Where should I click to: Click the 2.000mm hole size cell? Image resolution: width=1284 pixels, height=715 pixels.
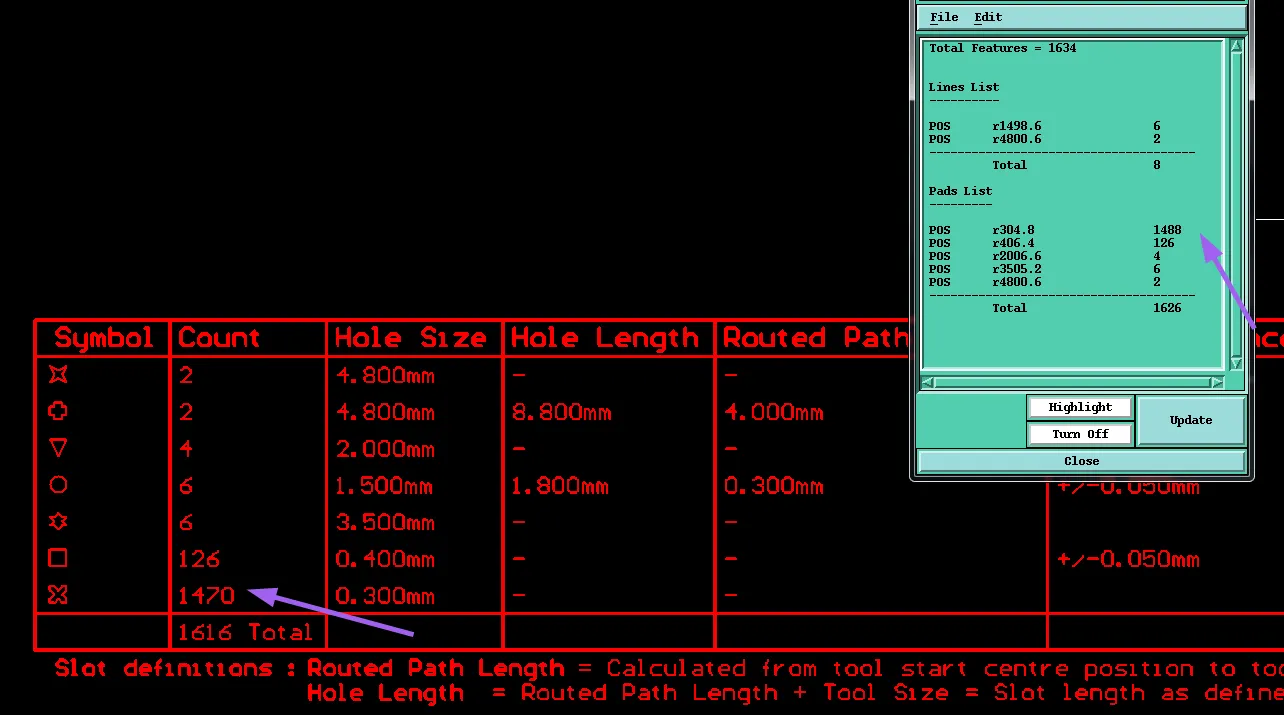click(385, 449)
